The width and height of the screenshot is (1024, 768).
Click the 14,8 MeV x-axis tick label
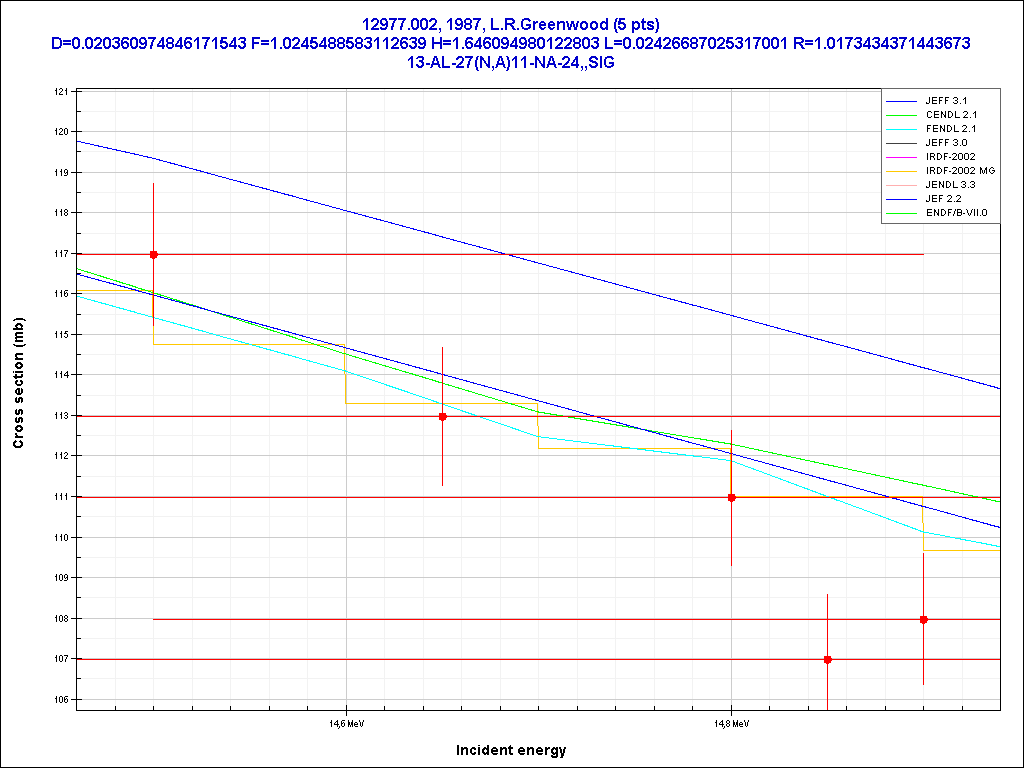coord(731,723)
